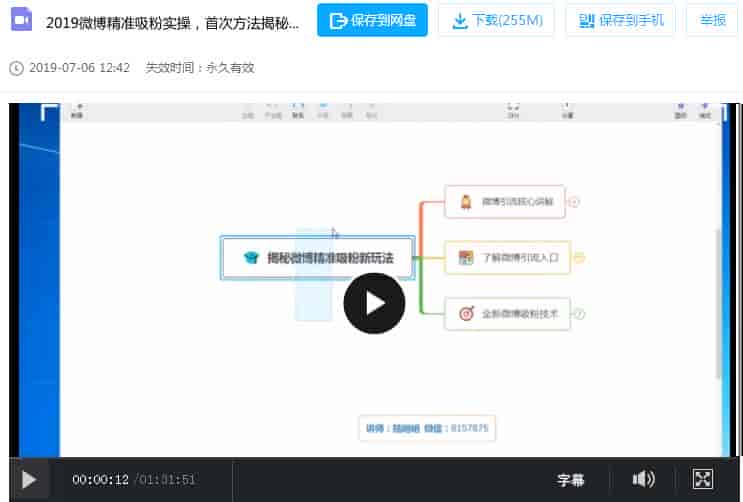The width and height of the screenshot is (743, 502).
Task: Expand the circle after 了解微博引流入口 node
Action: point(579,258)
